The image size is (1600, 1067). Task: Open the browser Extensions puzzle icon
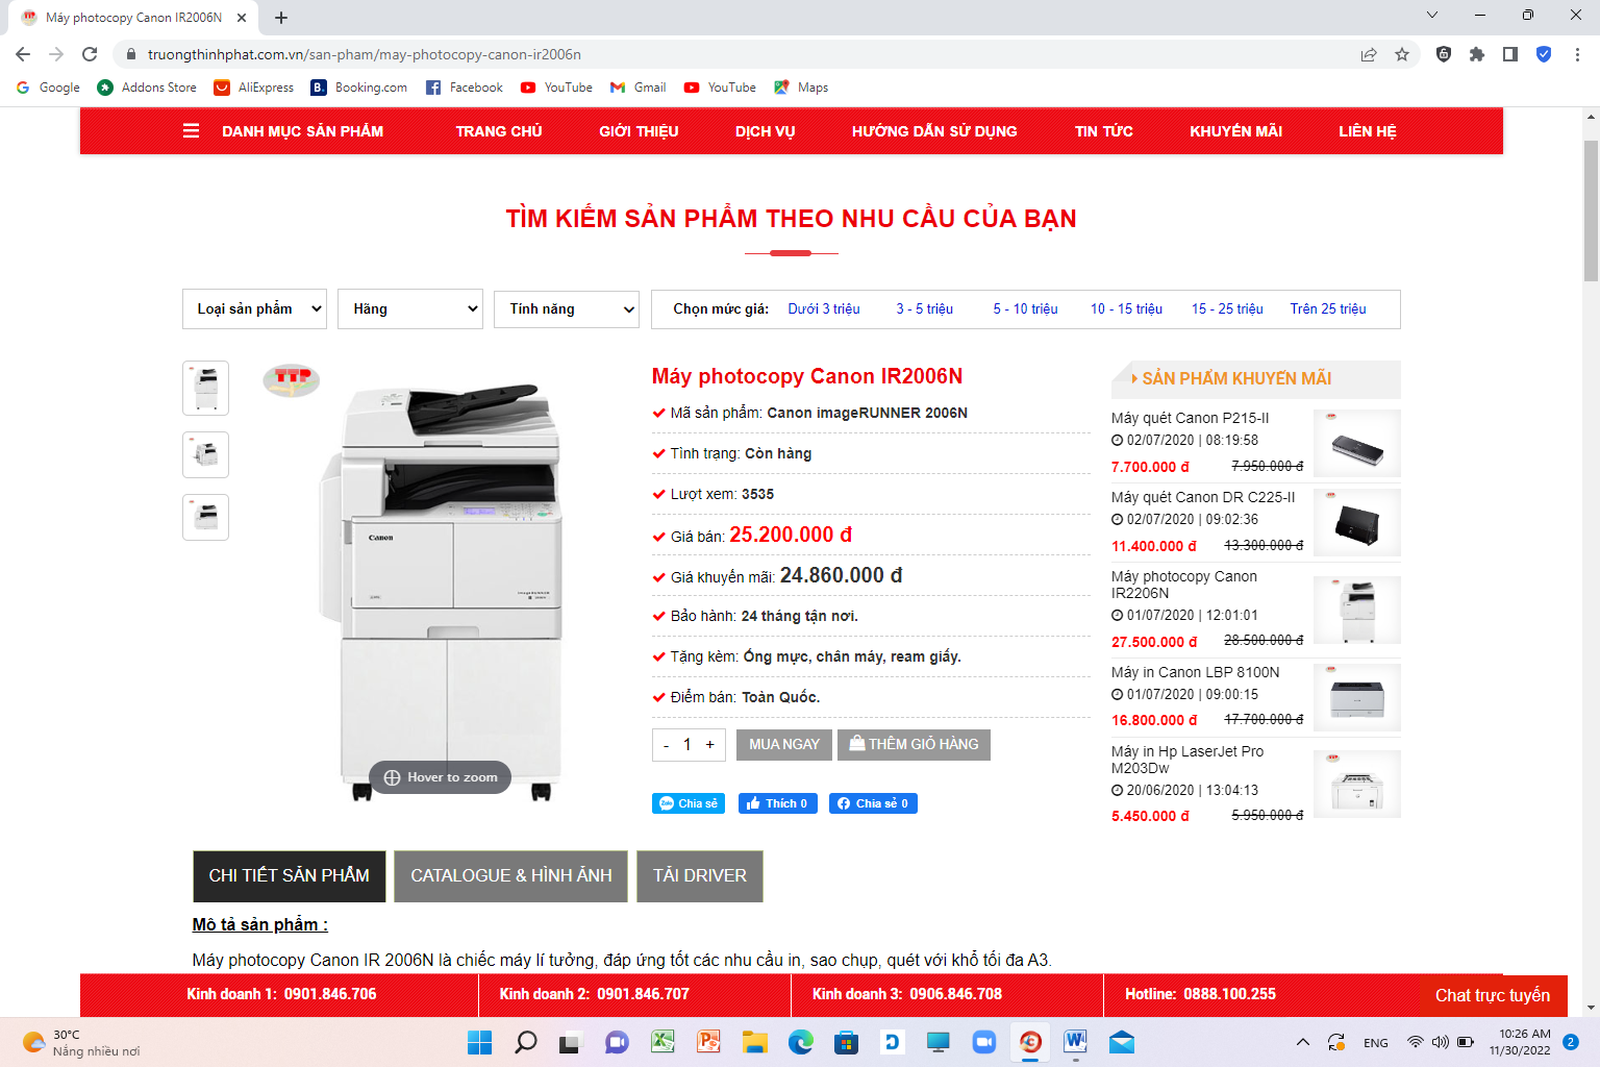click(x=1477, y=55)
